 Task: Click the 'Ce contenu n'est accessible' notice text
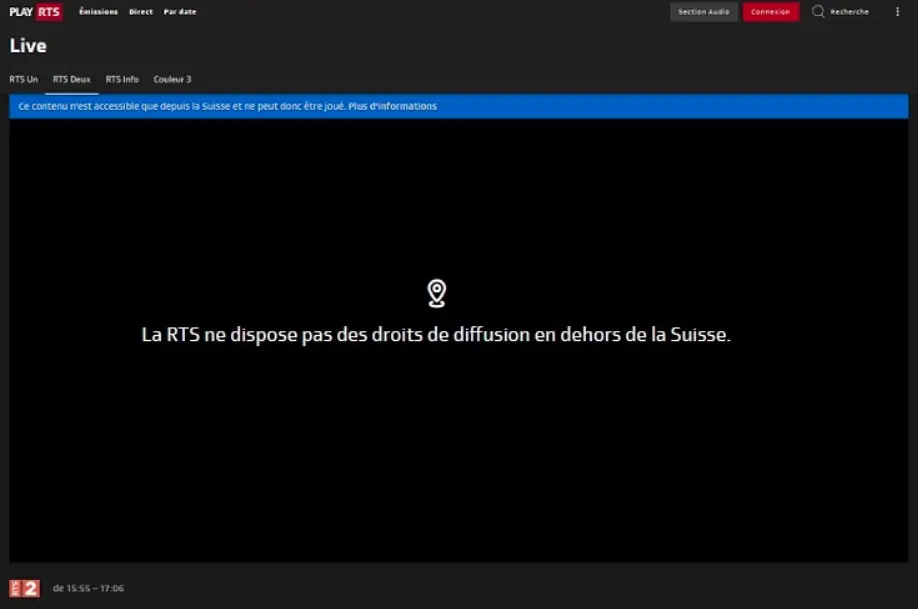coord(181,106)
